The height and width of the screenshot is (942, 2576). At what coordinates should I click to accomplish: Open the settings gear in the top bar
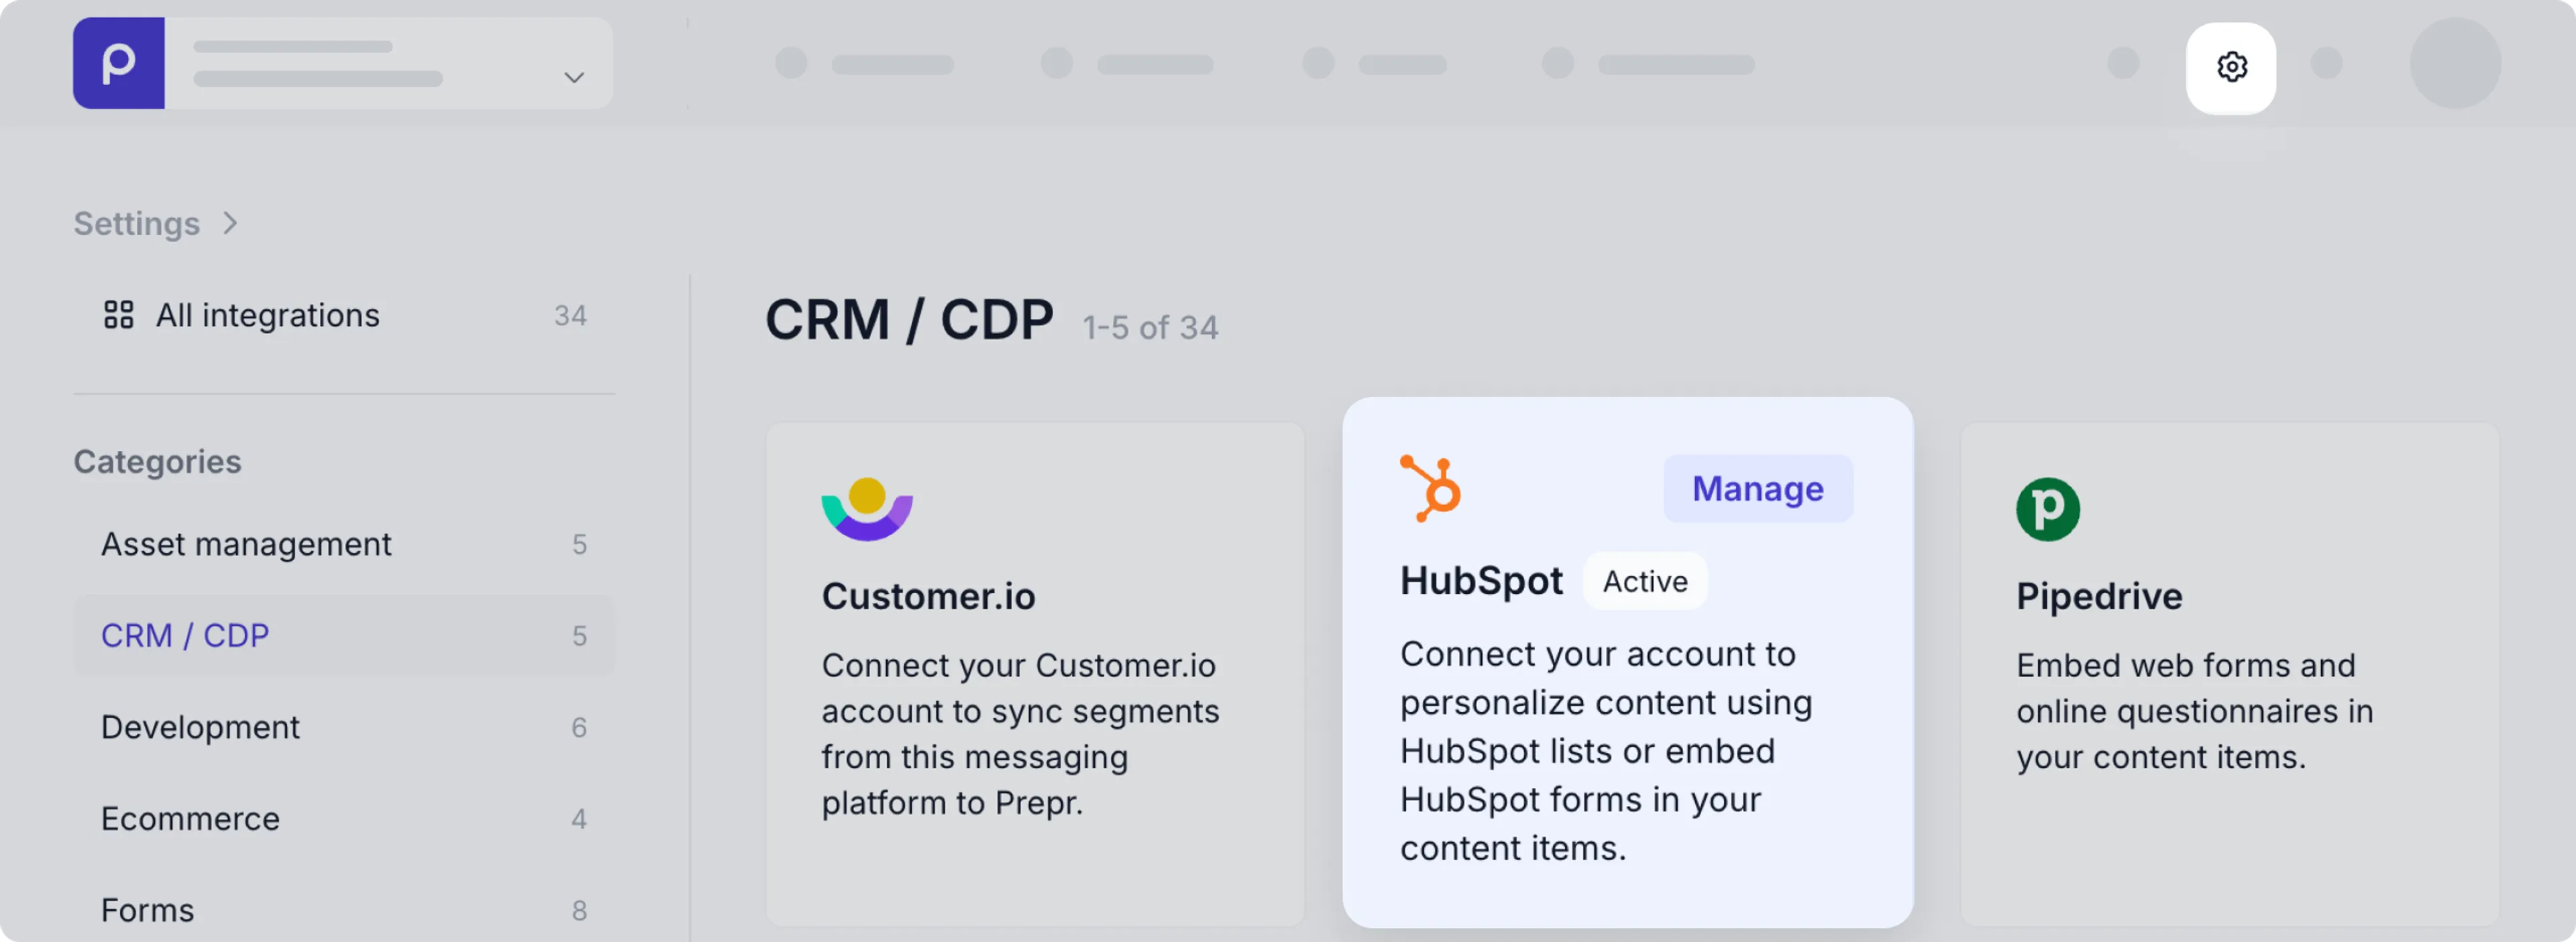click(2231, 67)
